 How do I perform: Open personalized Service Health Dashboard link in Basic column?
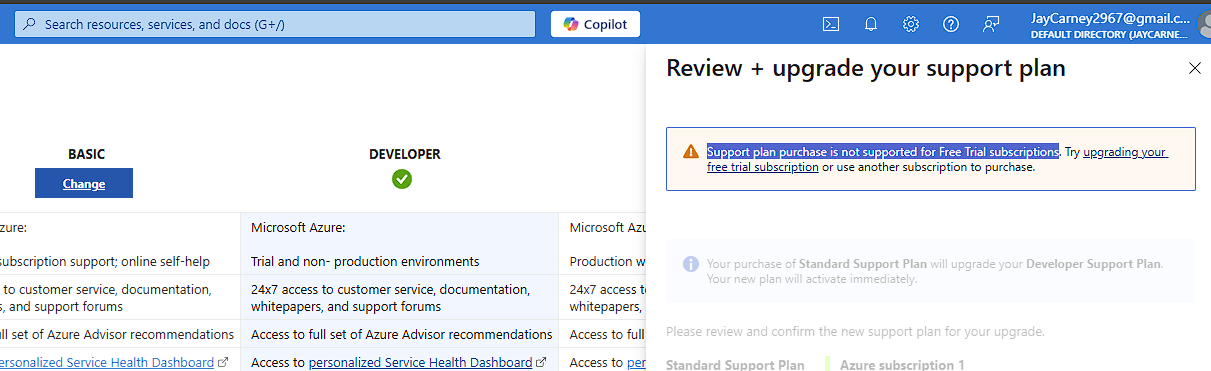[x=106, y=362]
